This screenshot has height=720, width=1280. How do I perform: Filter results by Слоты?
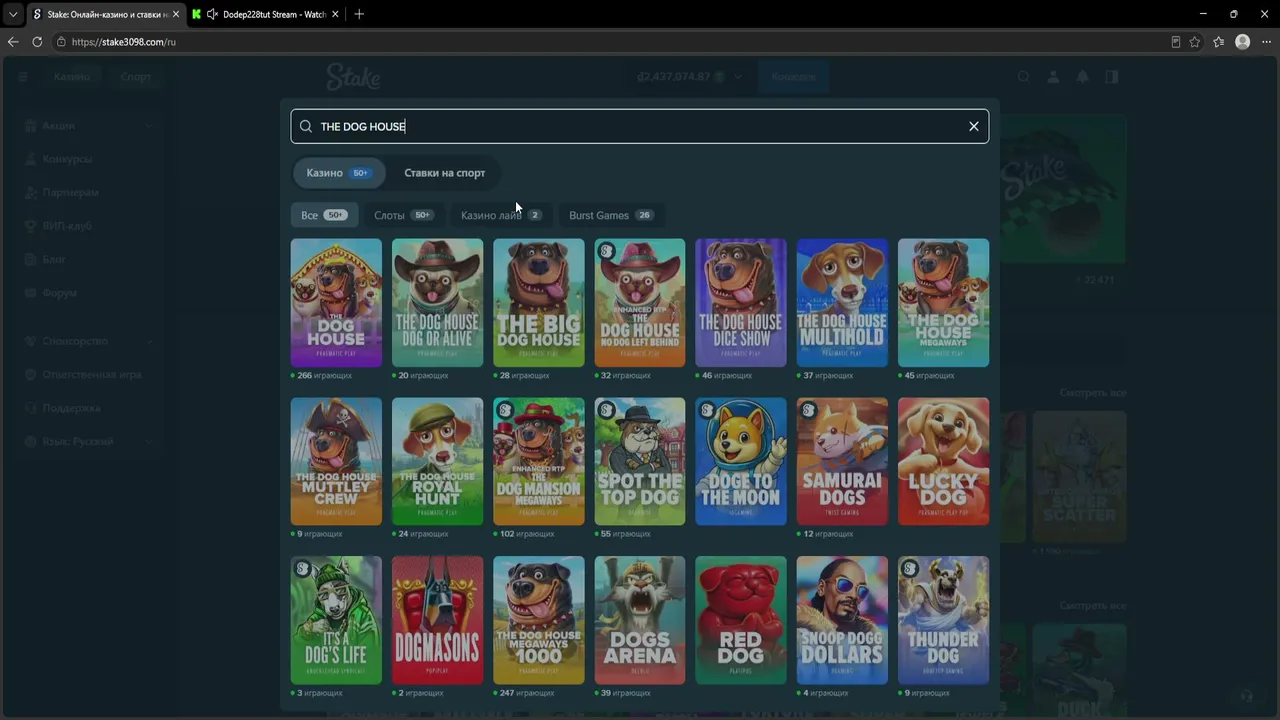[403, 215]
